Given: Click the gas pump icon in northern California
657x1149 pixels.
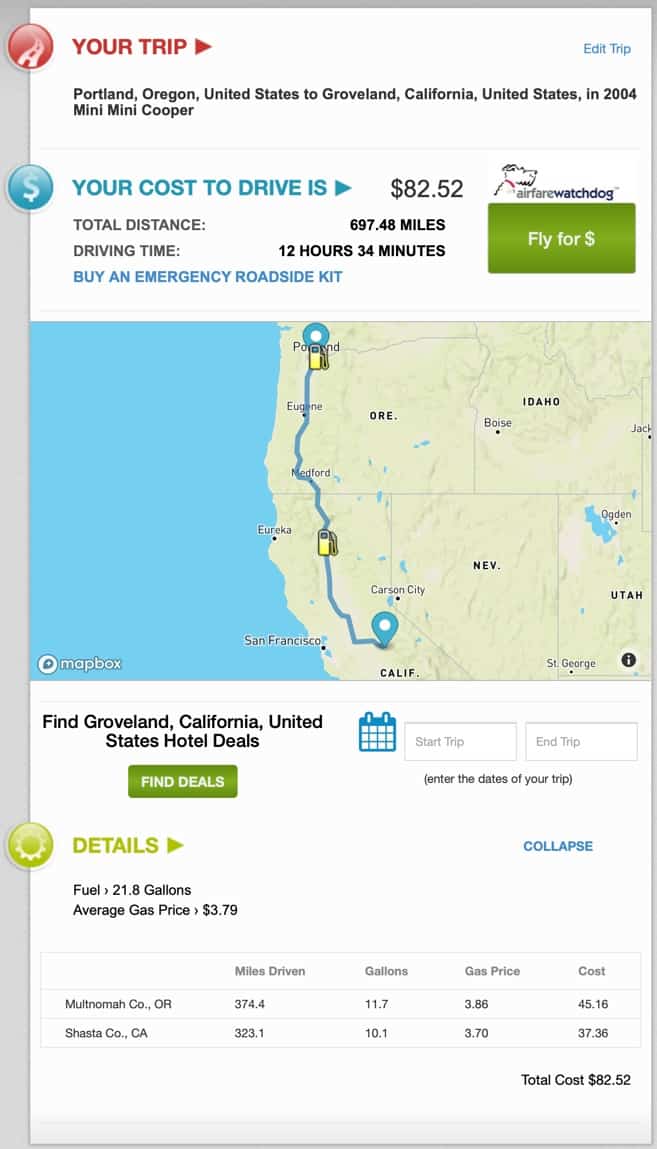Looking at the screenshot, I should 327,543.
